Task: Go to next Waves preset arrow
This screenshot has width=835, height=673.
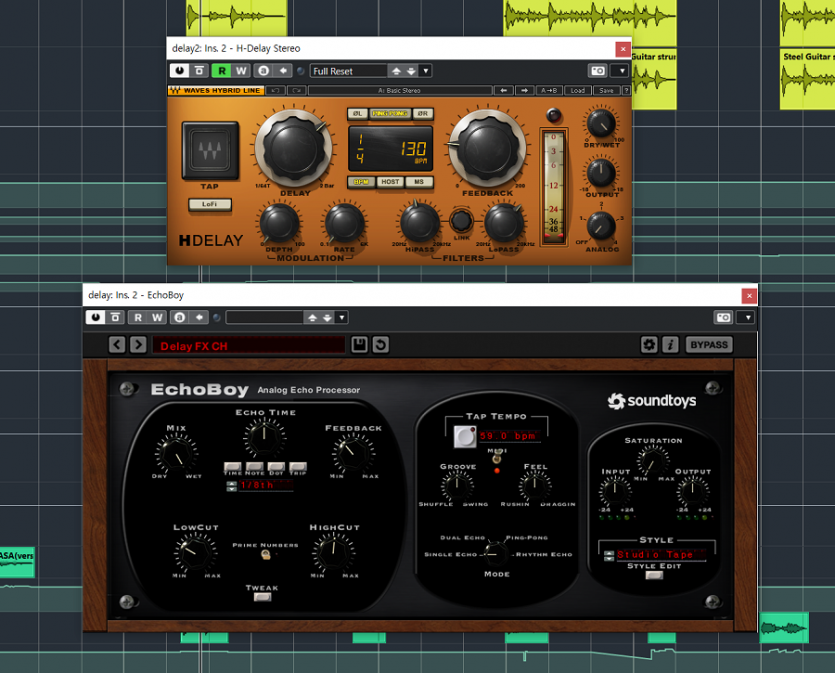Action: point(525,91)
